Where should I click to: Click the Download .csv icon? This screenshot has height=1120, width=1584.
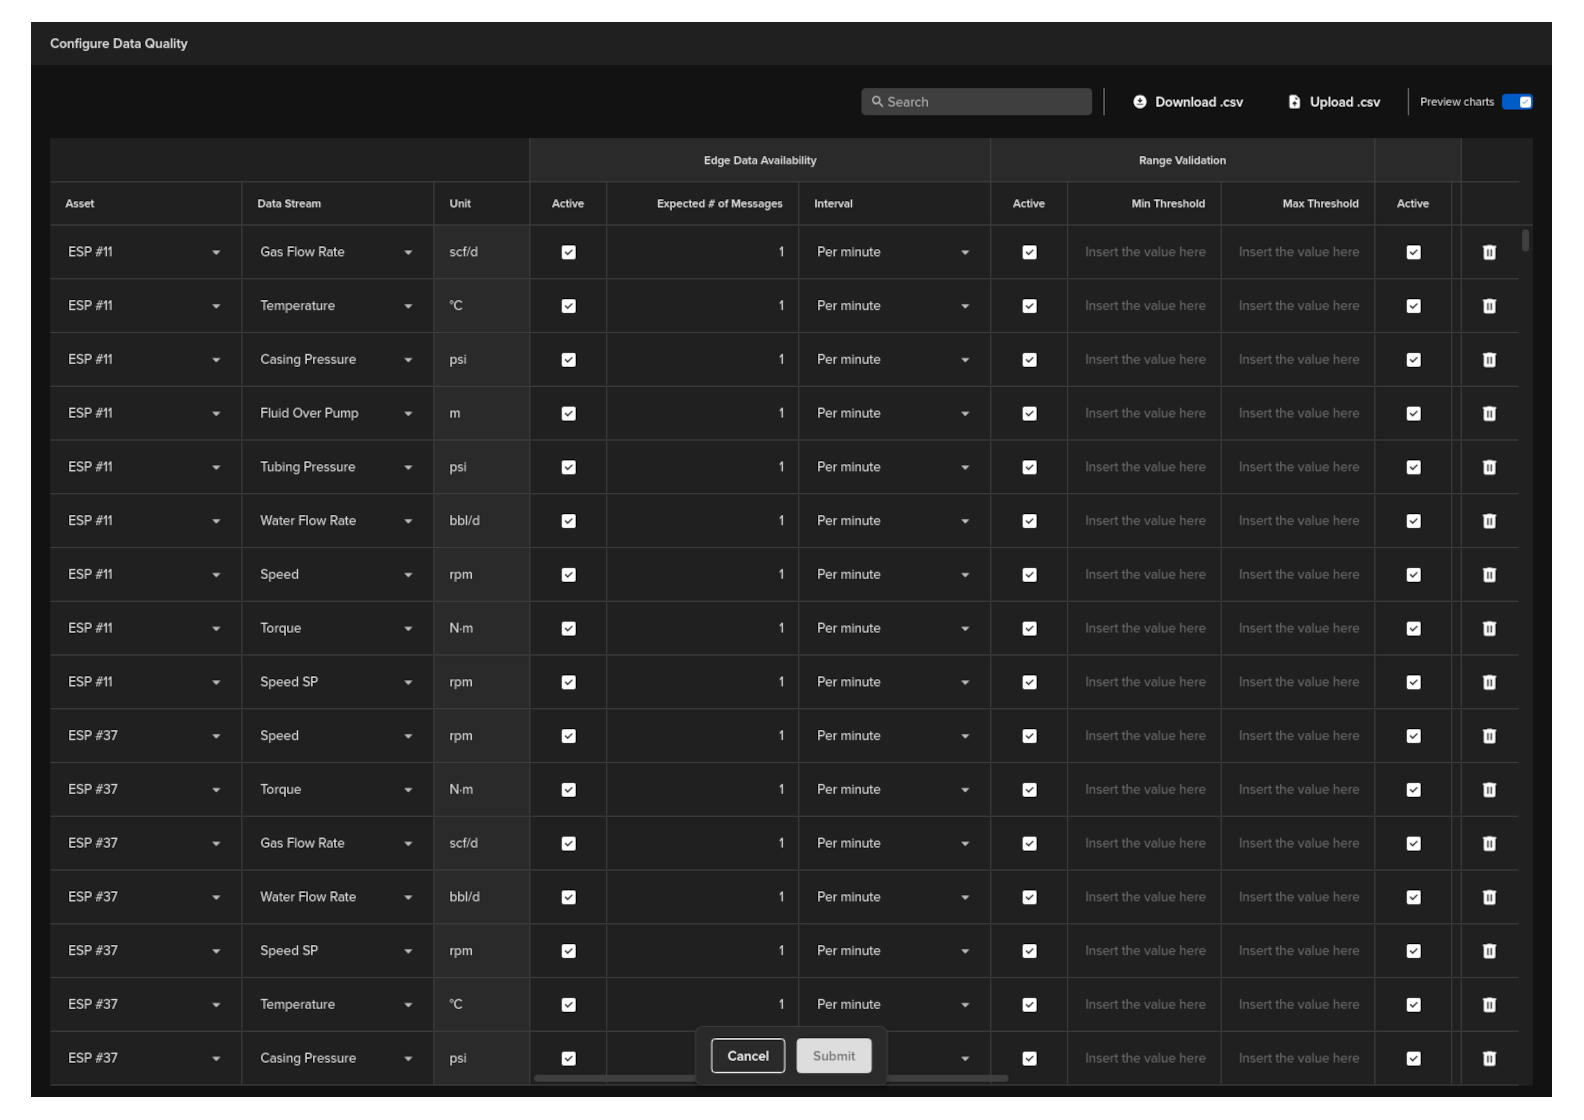[x=1139, y=102]
